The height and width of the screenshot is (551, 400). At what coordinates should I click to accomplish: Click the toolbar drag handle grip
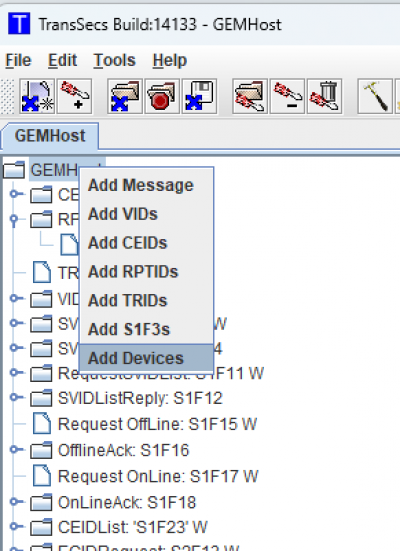7,97
